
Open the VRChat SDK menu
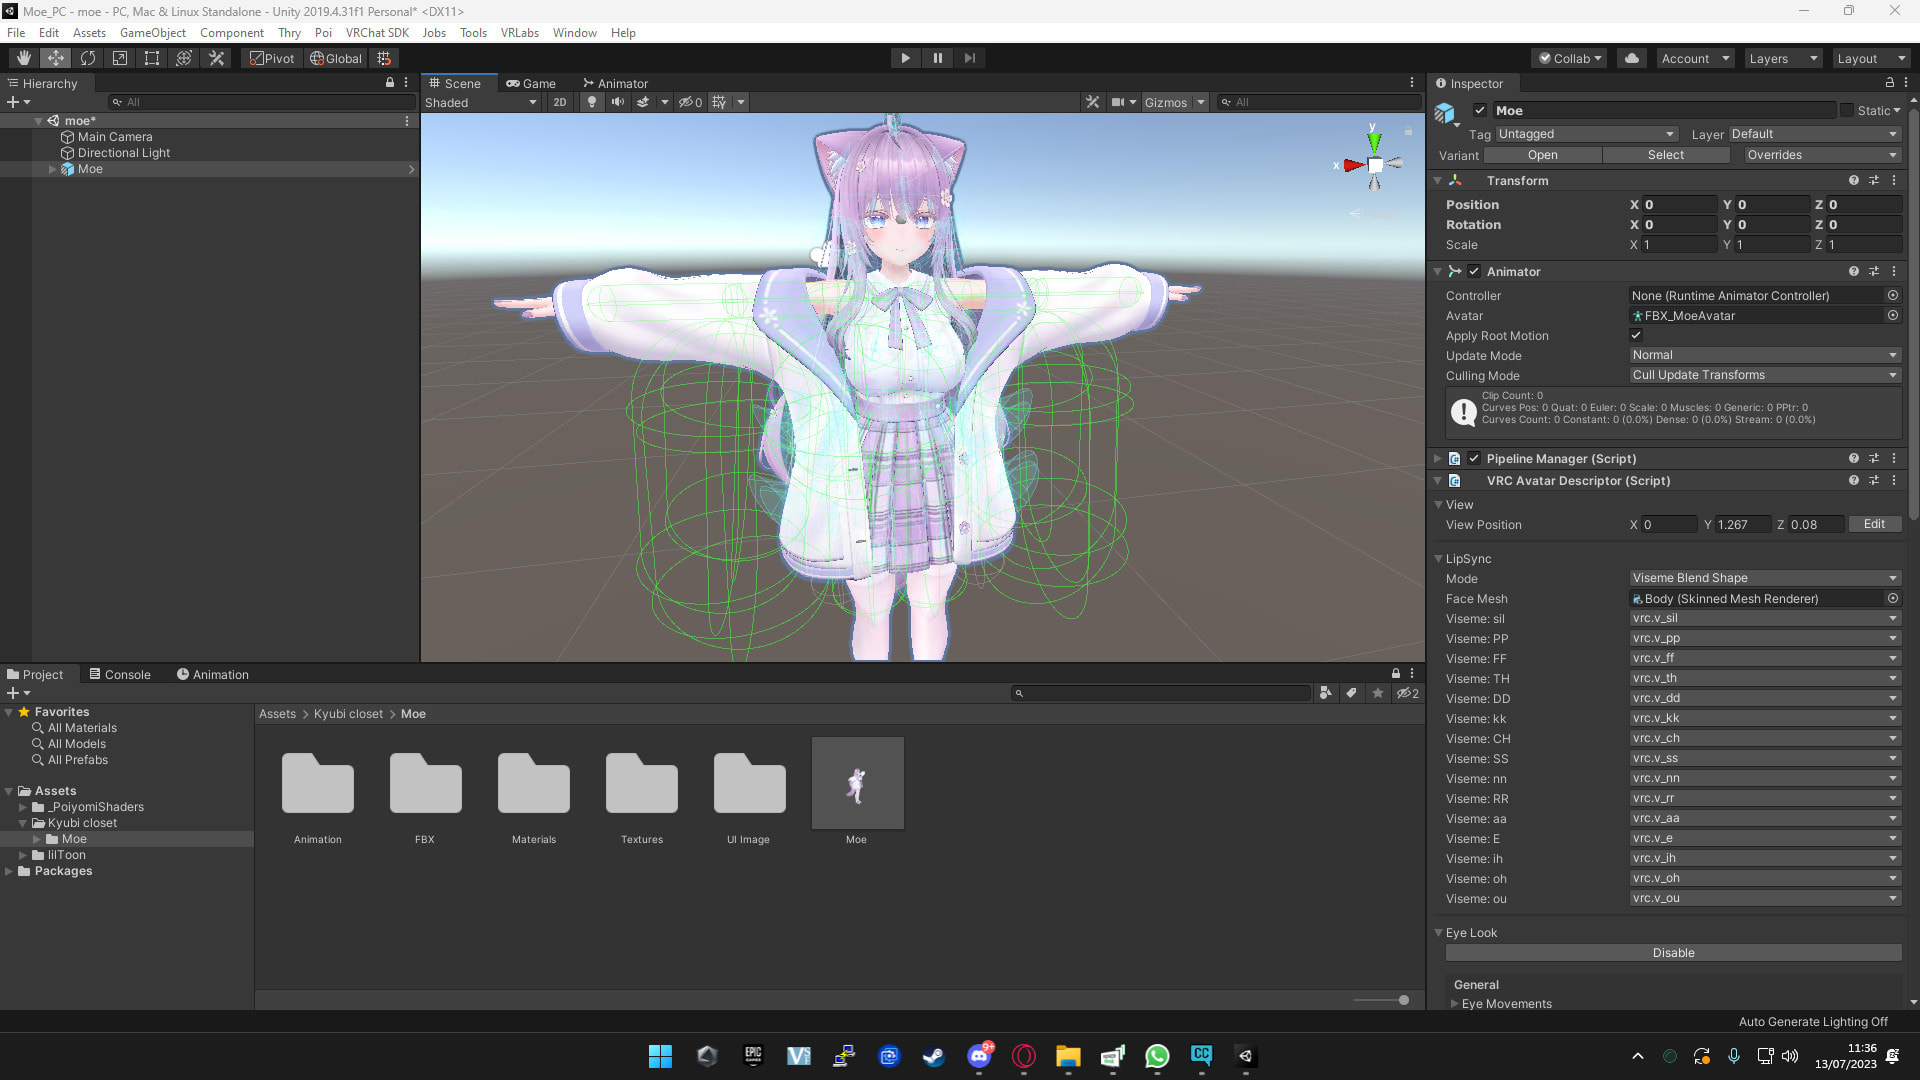pyautogui.click(x=377, y=33)
